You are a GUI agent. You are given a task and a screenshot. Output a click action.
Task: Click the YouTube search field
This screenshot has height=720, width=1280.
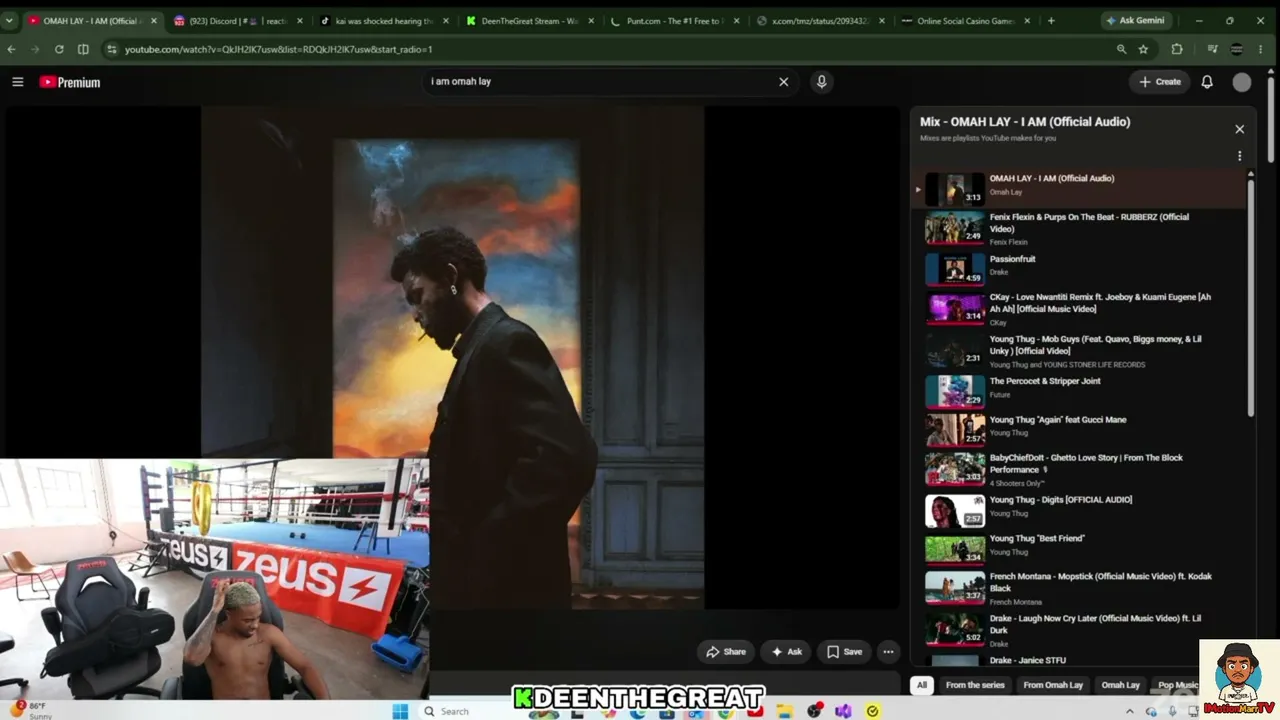[600, 82]
